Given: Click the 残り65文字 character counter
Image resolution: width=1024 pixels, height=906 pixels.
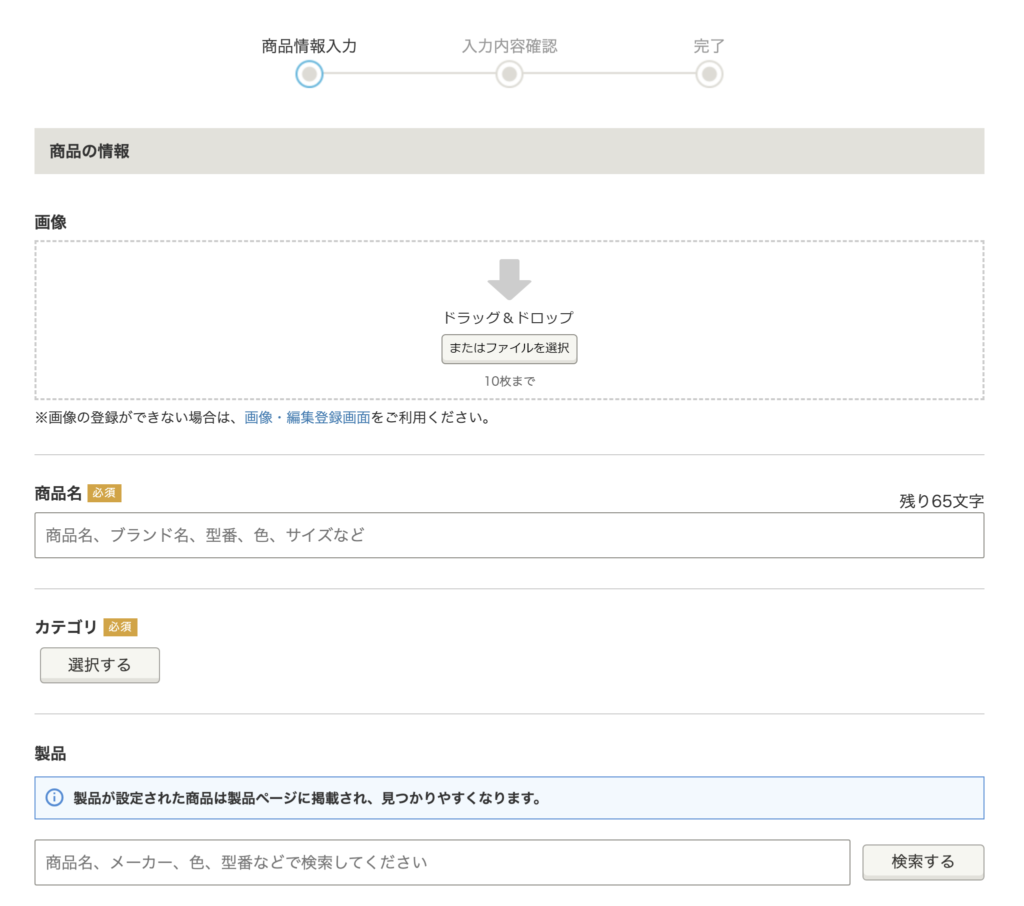Looking at the screenshot, I should pyautogui.click(x=941, y=501).
